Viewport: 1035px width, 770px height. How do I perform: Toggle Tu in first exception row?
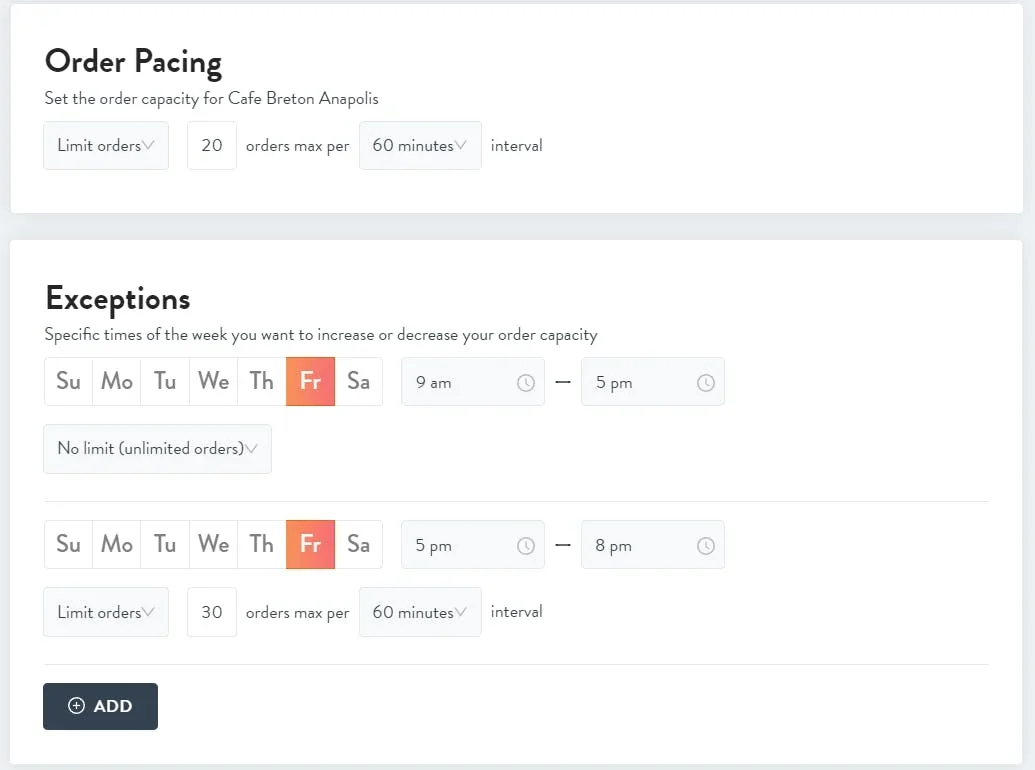(x=165, y=381)
